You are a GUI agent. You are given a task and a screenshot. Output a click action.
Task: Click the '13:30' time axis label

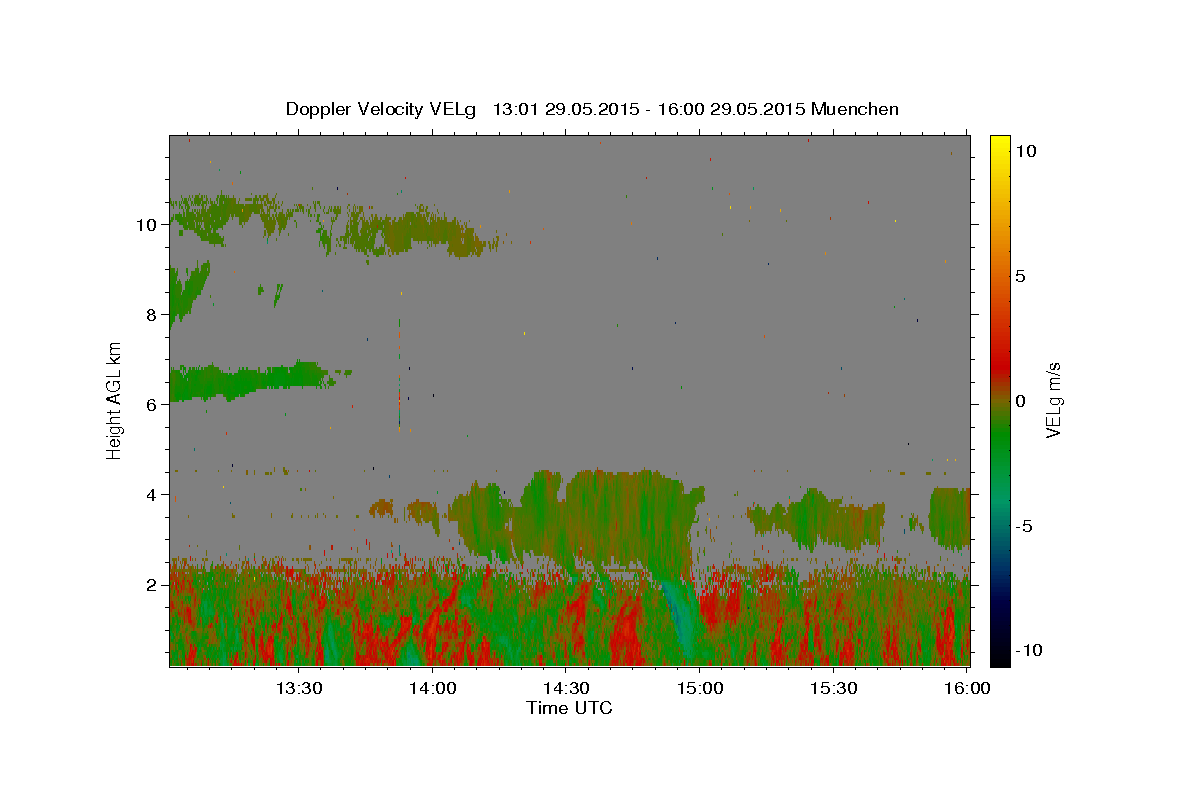click(299, 688)
